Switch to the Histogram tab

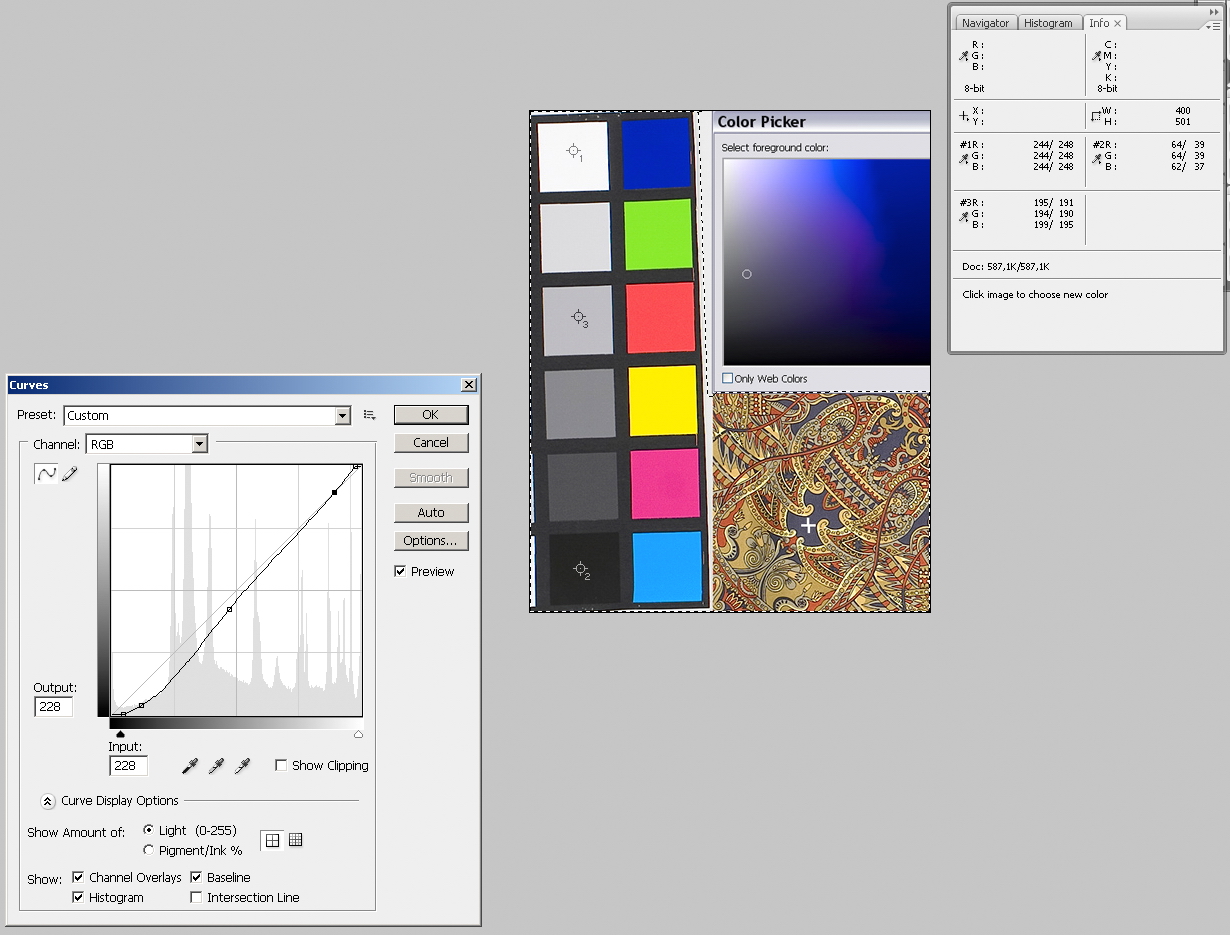[x=1048, y=23]
